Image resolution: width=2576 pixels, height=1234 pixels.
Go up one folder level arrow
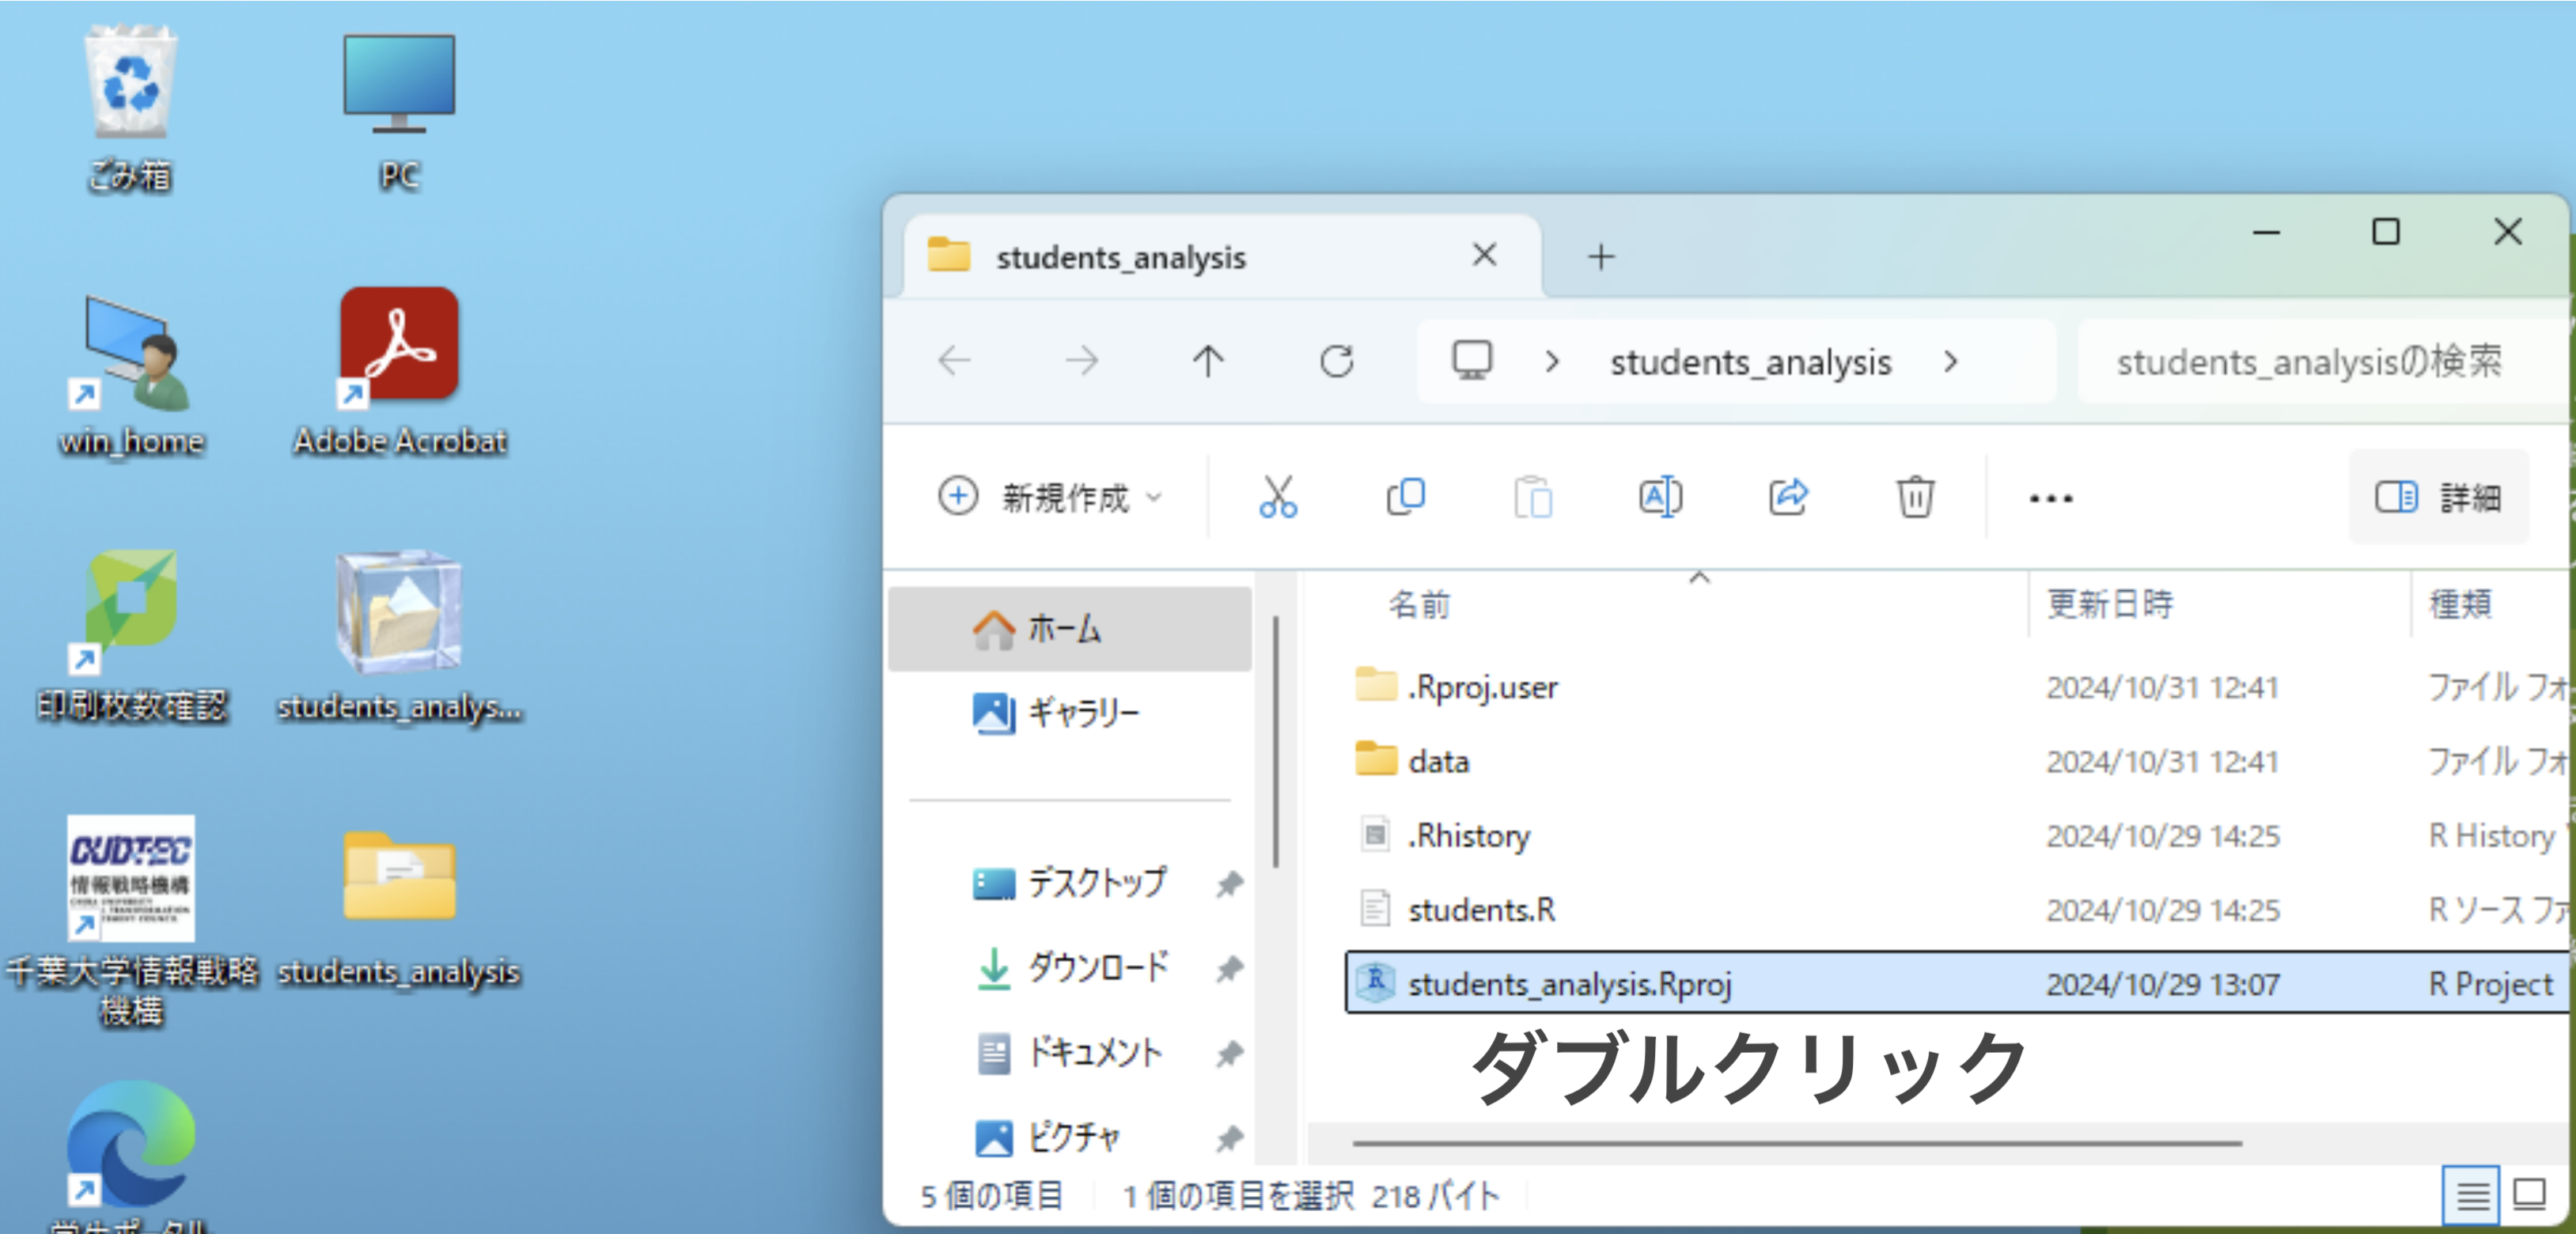pyautogui.click(x=1208, y=361)
